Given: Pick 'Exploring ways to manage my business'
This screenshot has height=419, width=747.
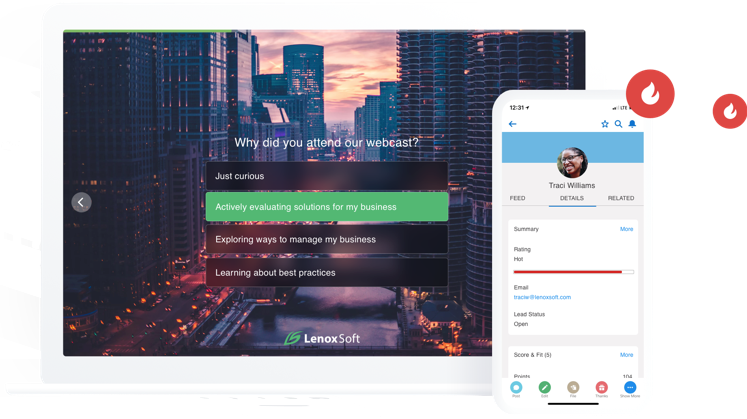Looking at the screenshot, I should tap(326, 239).
